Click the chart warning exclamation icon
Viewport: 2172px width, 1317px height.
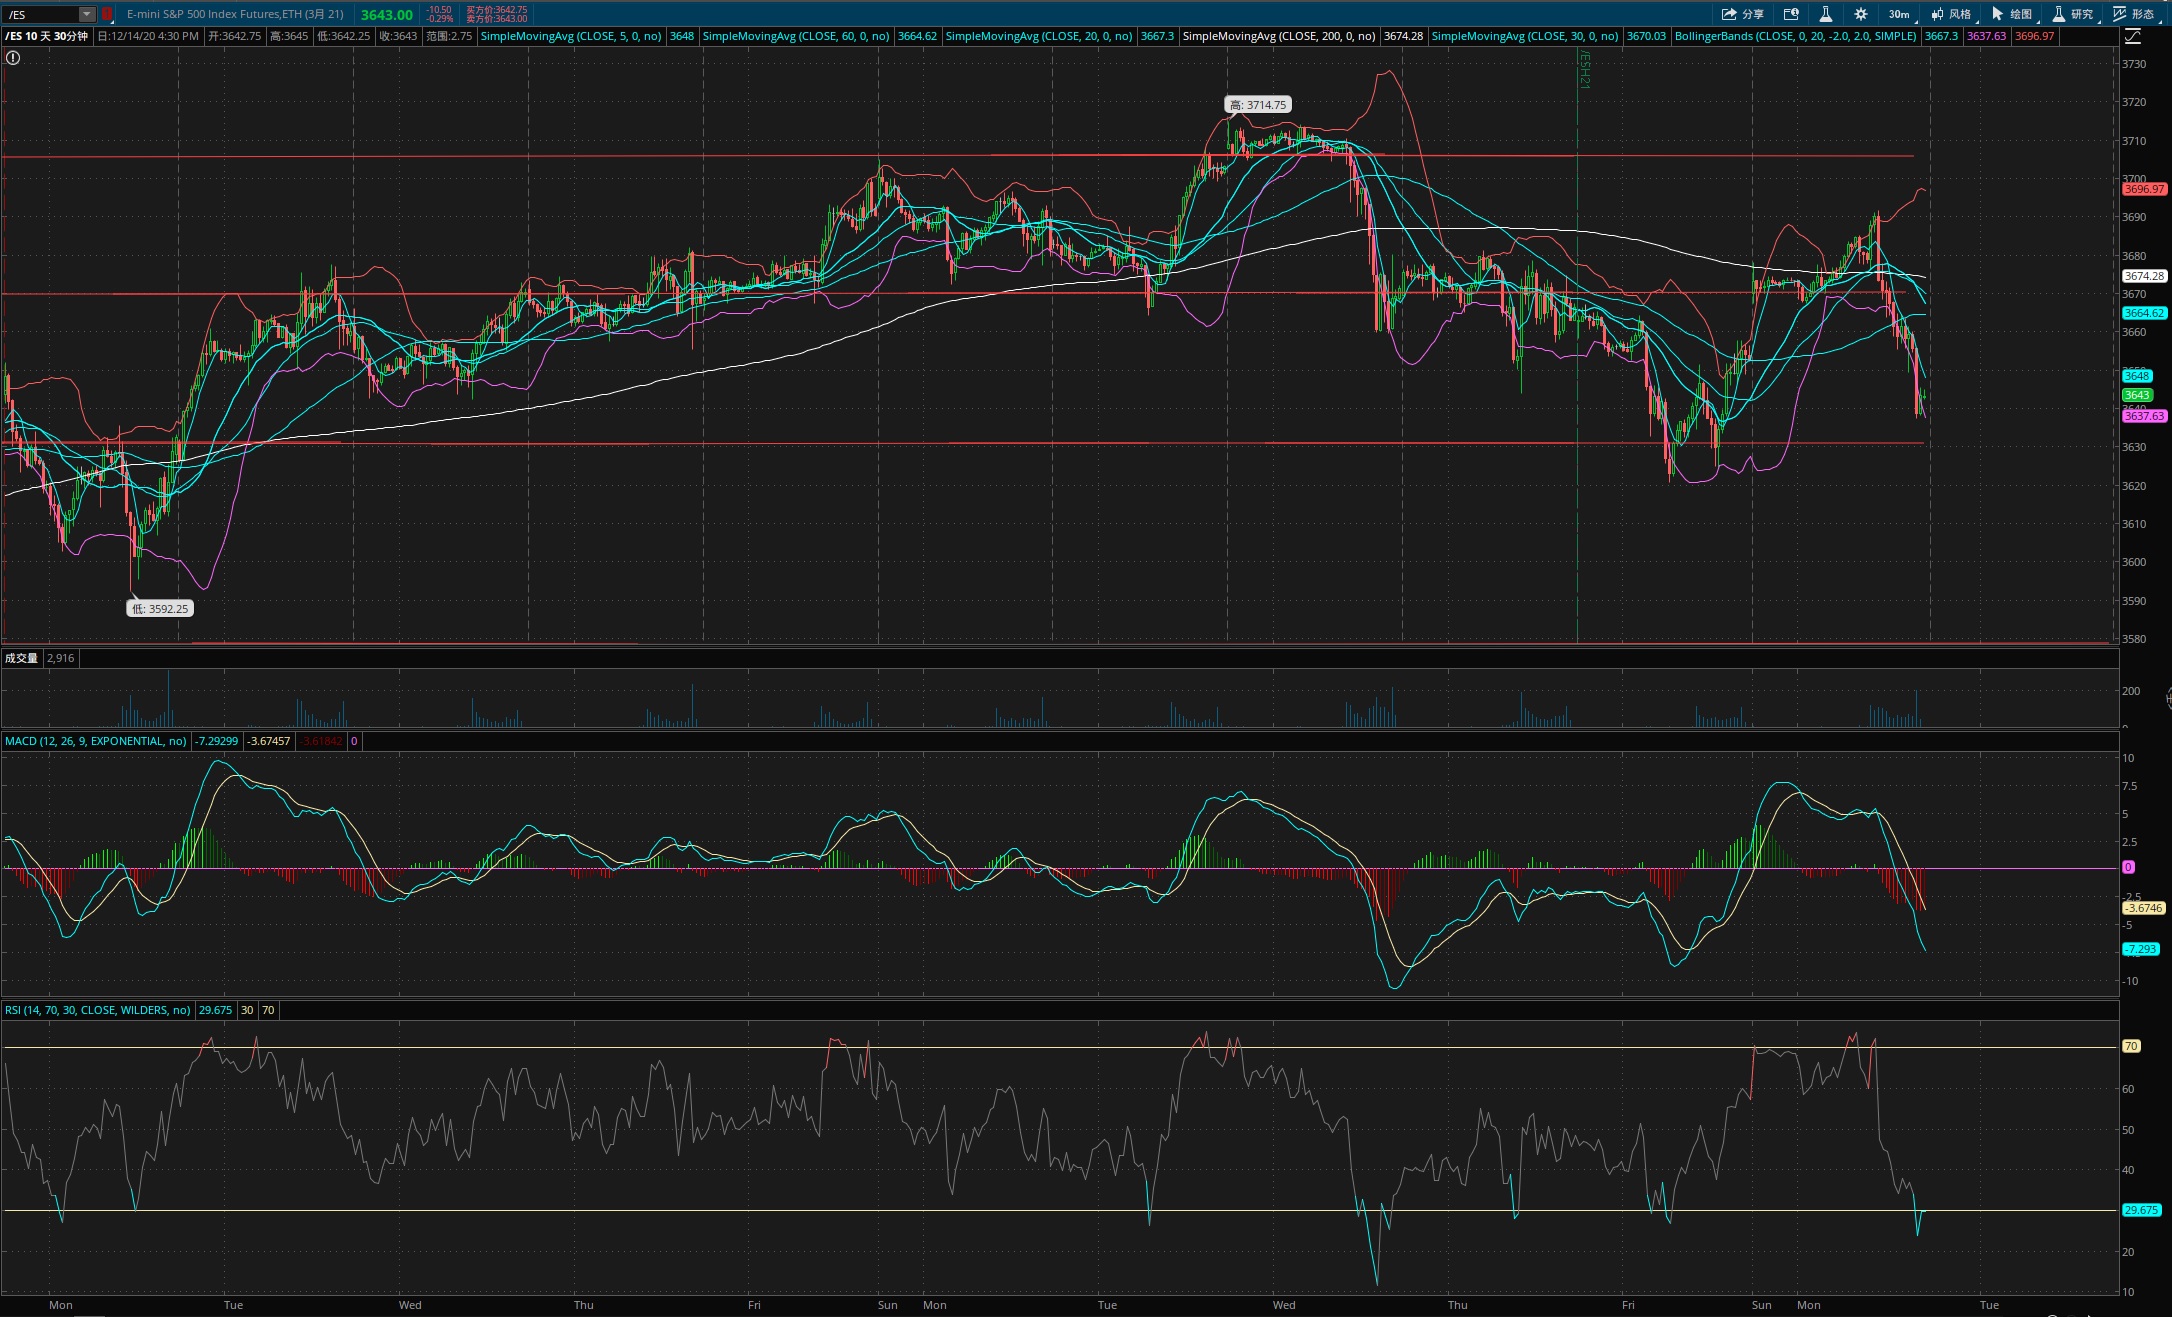pos(13,58)
